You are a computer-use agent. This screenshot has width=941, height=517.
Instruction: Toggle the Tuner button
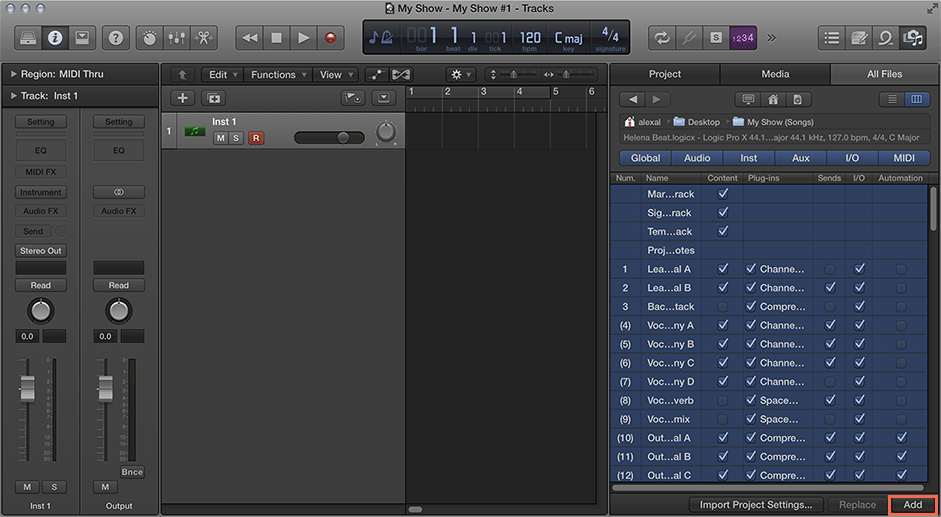(688, 38)
